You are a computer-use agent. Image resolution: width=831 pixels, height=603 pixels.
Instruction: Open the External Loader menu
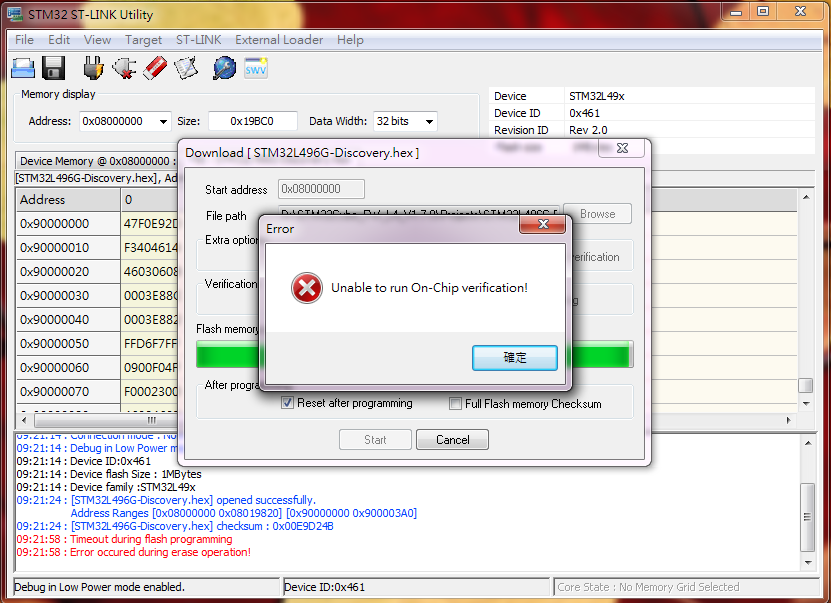(279, 40)
